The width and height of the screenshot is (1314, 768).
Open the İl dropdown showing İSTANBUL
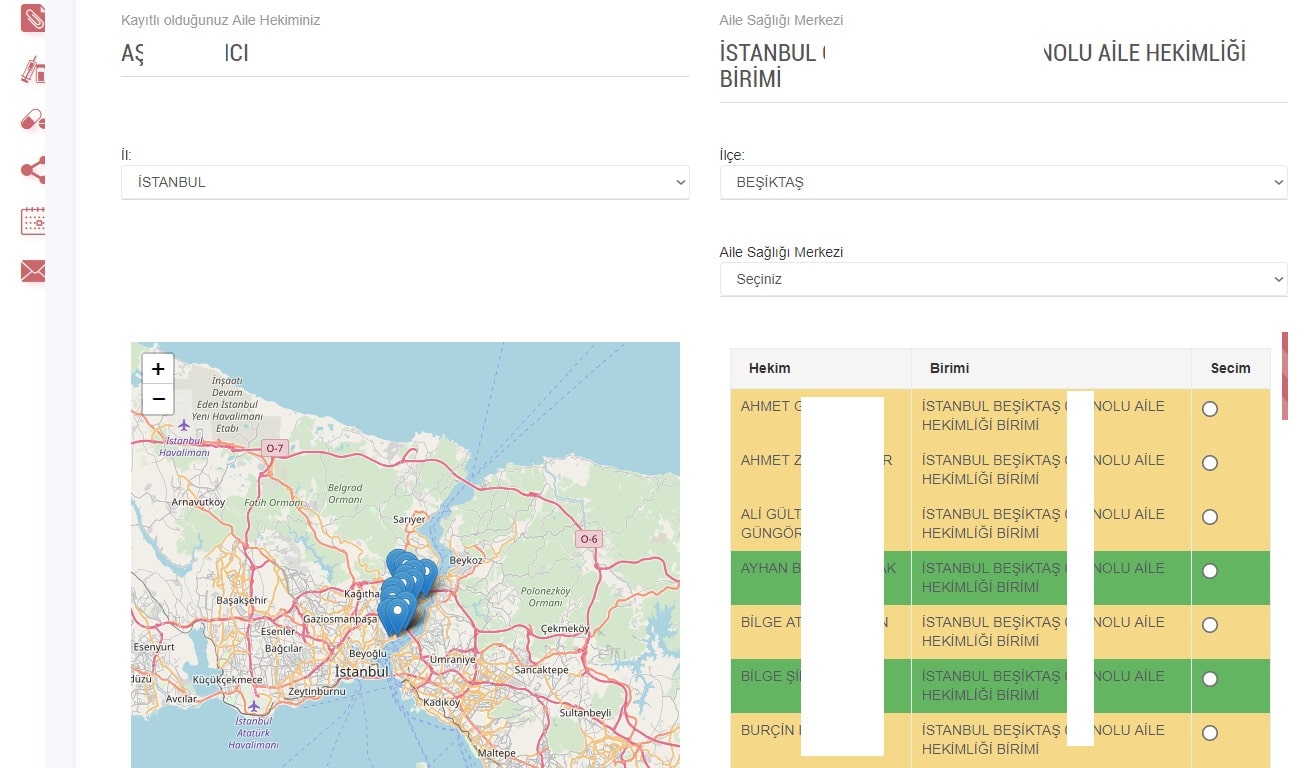(405, 182)
